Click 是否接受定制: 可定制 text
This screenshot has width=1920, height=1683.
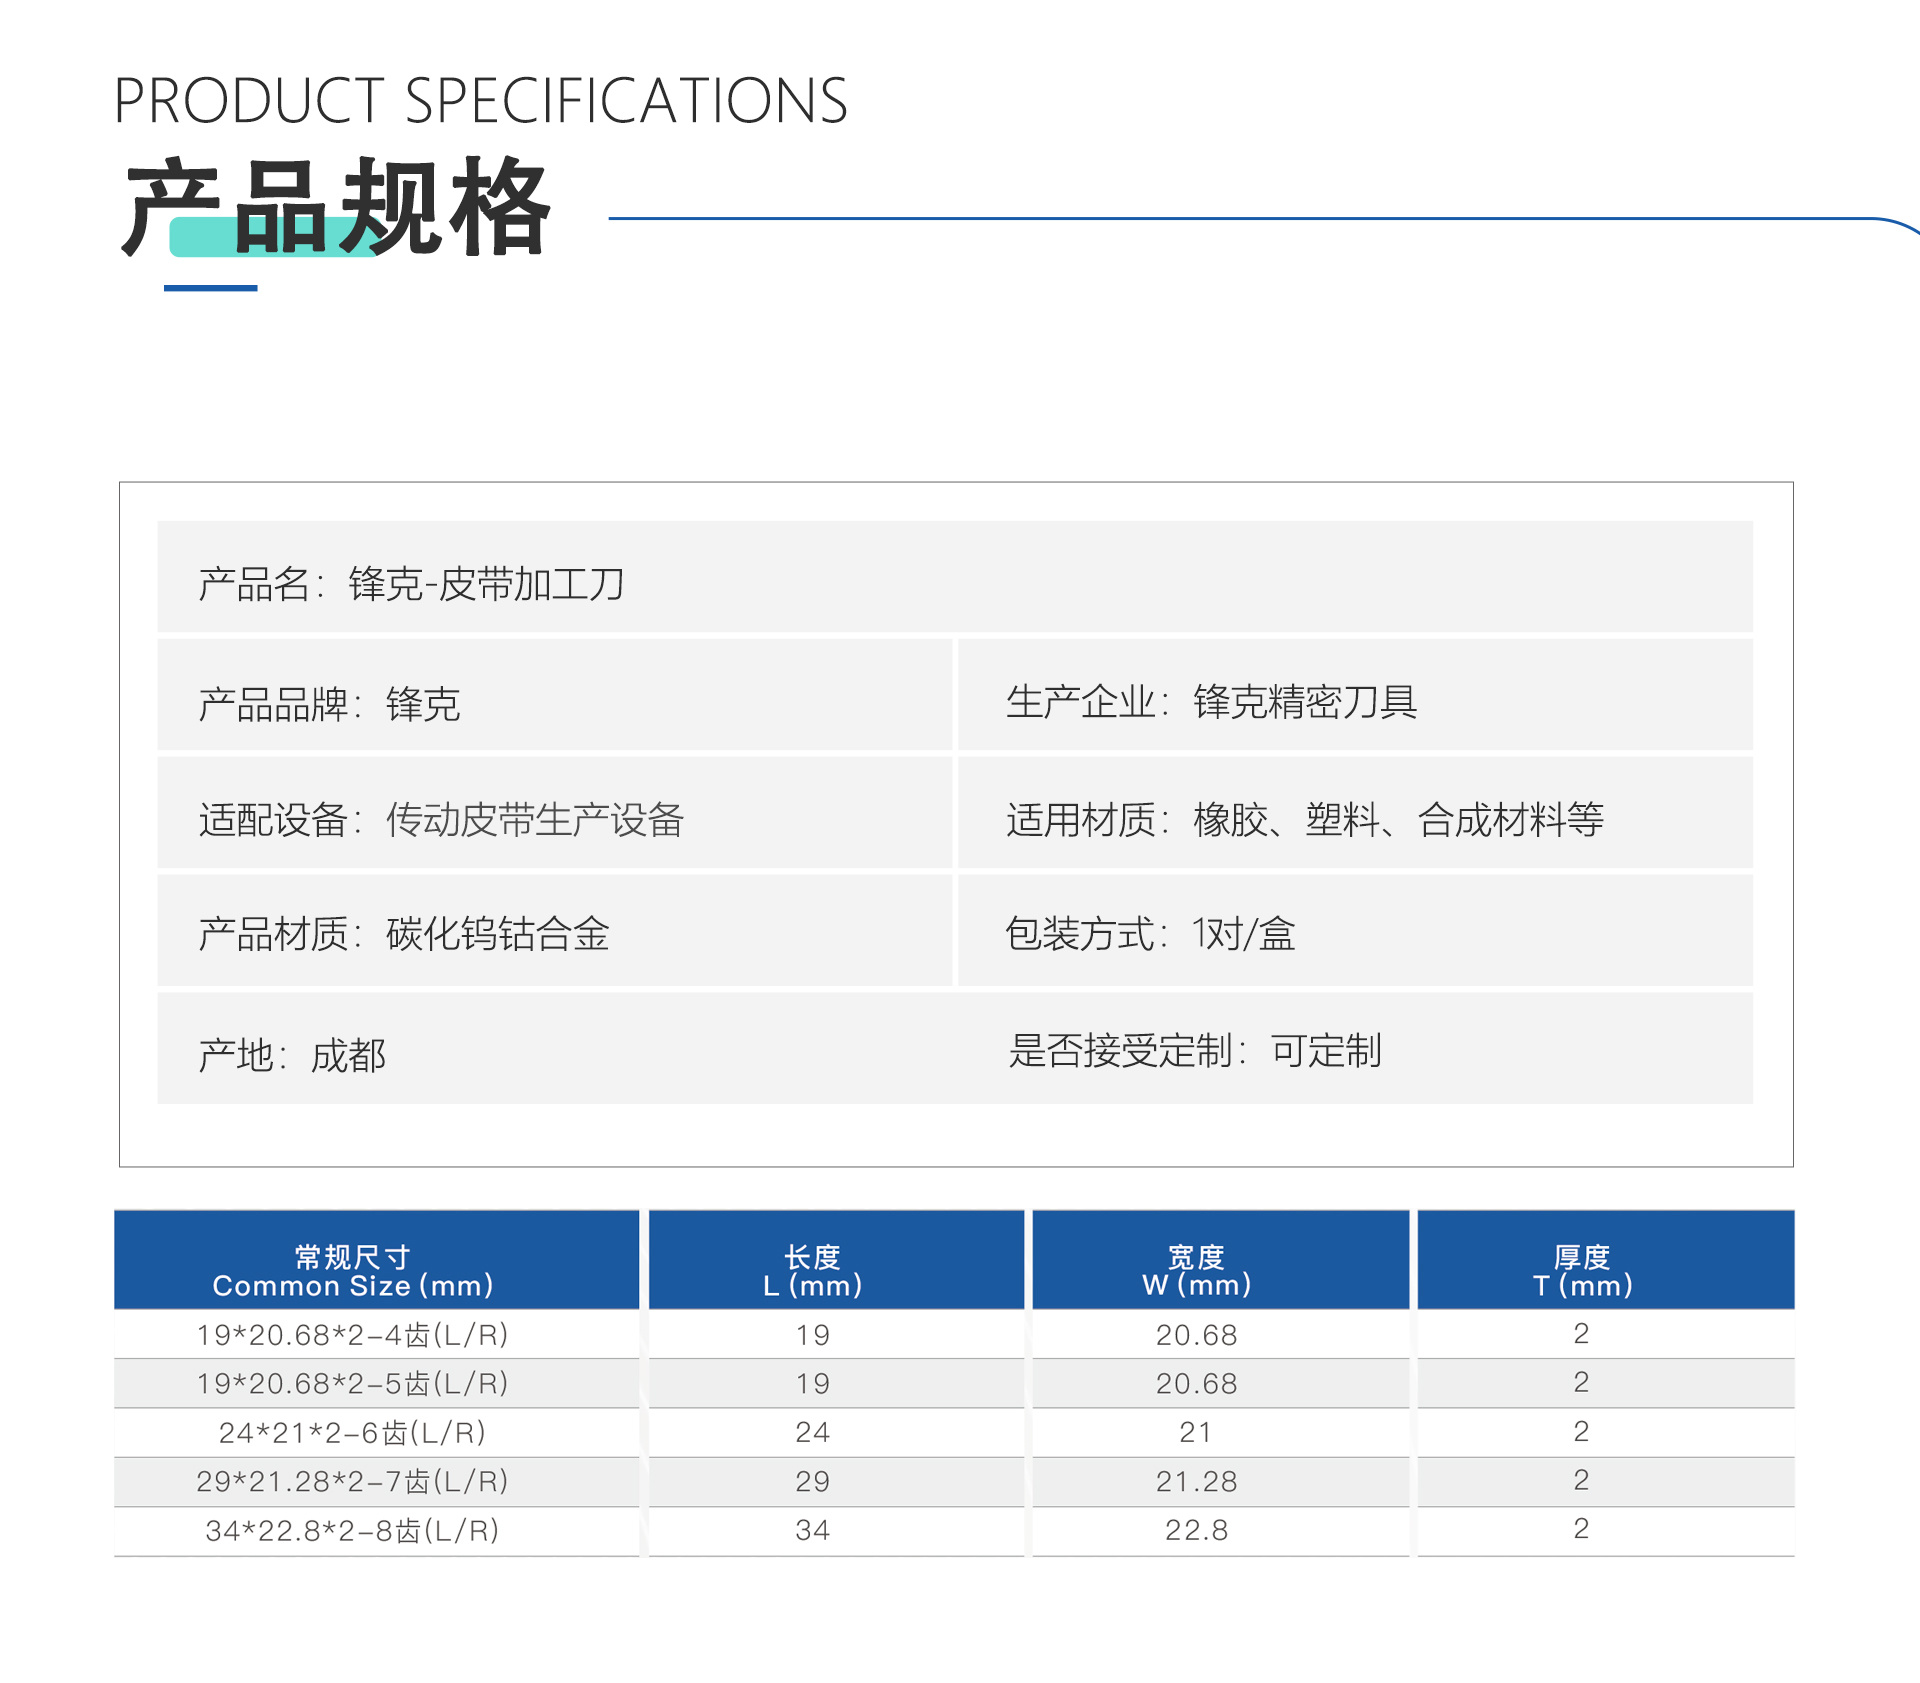point(1195,1051)
